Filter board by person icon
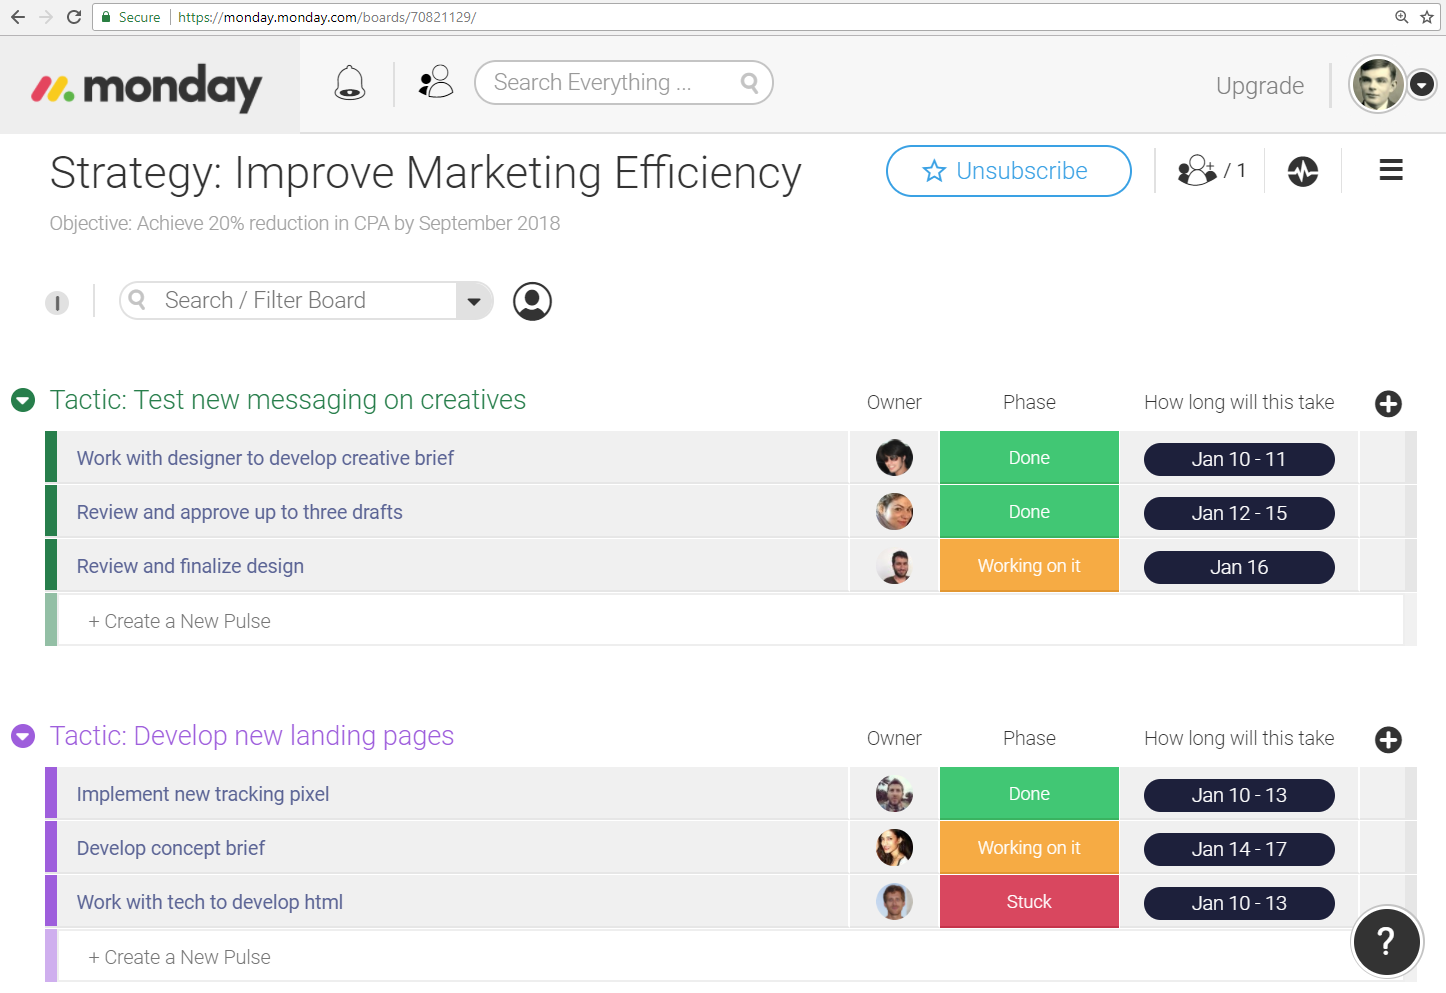This screenshot has width=1446, height=993. coord(532,301)
